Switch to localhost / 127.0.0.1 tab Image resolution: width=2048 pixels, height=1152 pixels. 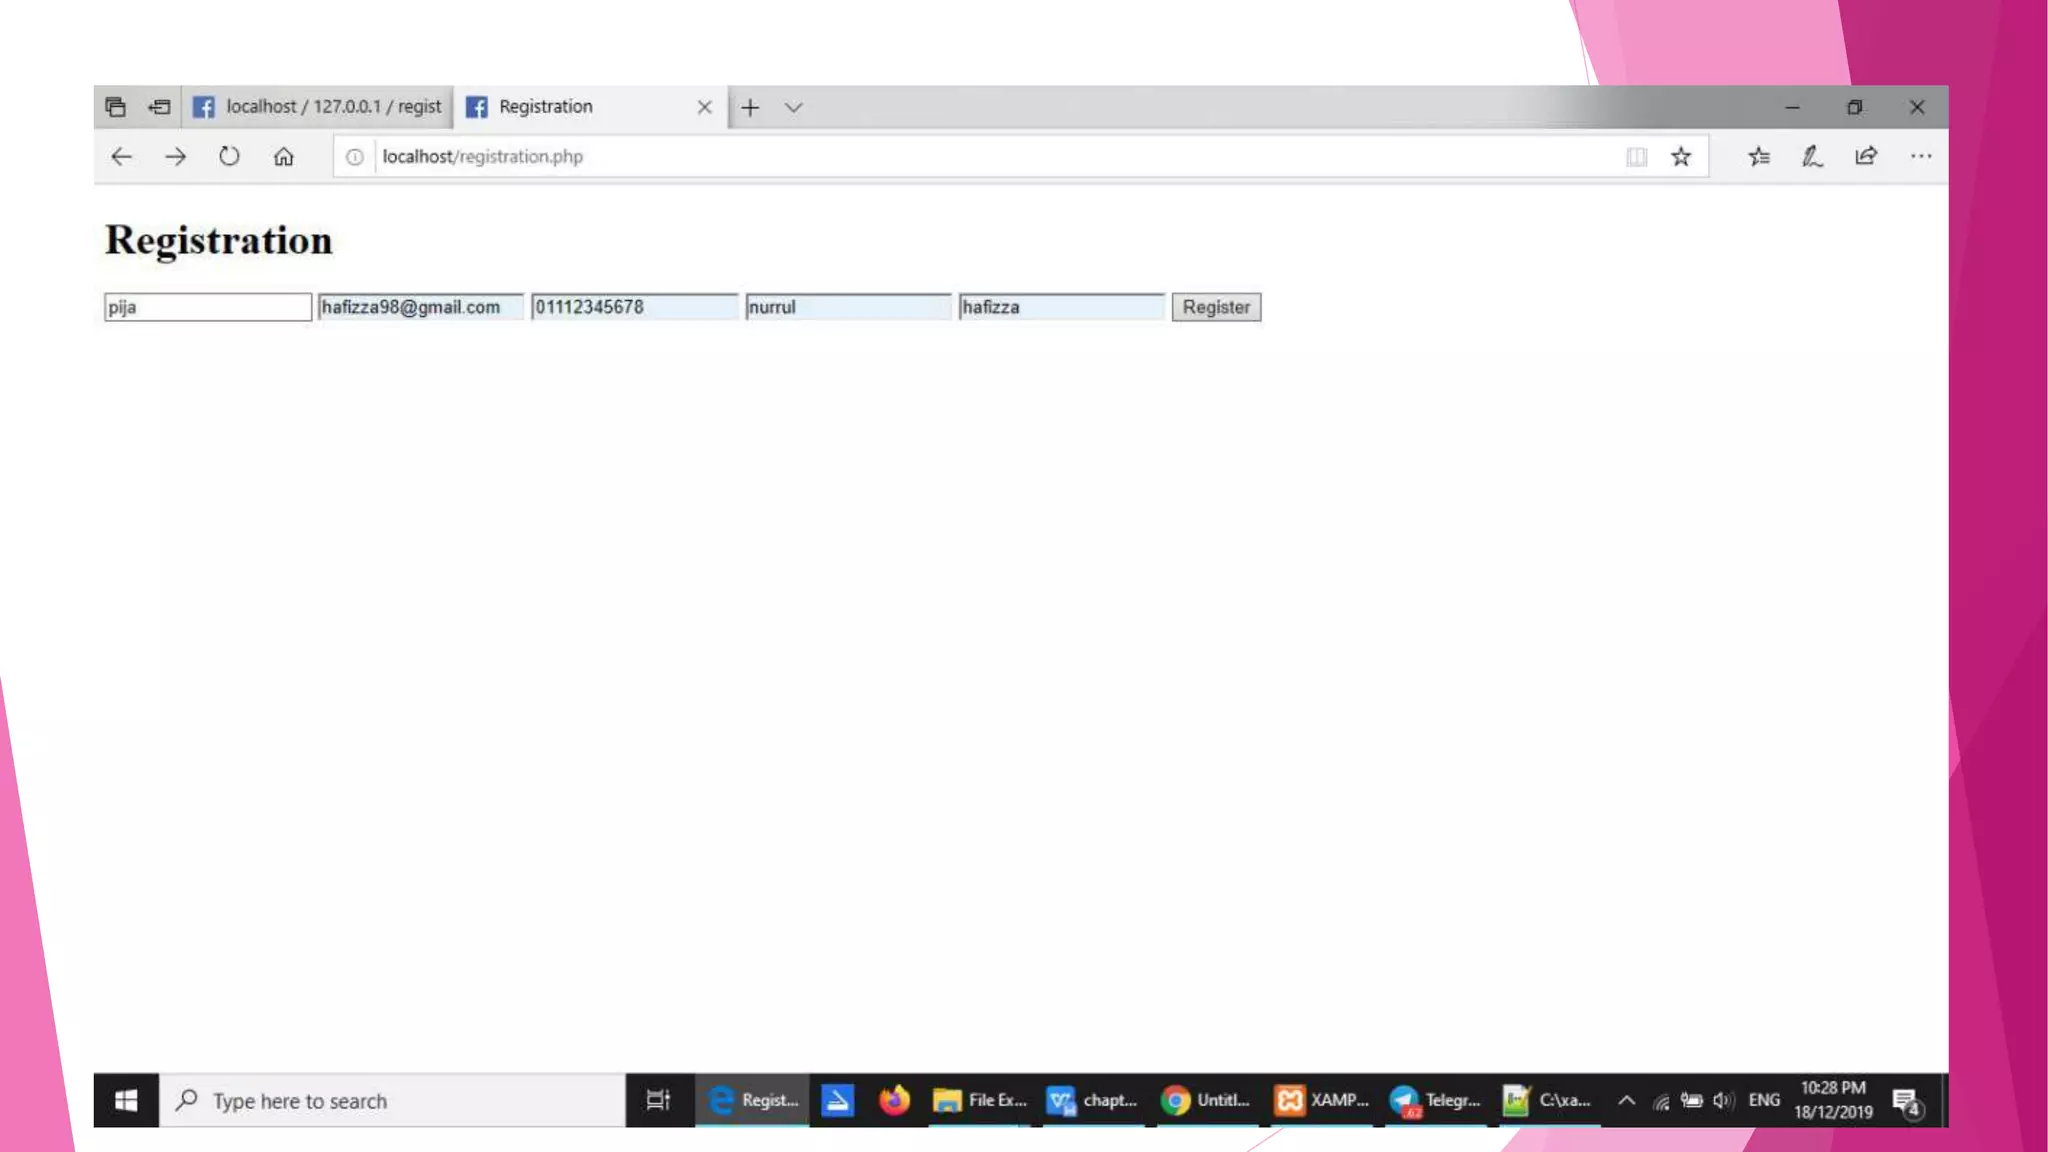(318, 107)
